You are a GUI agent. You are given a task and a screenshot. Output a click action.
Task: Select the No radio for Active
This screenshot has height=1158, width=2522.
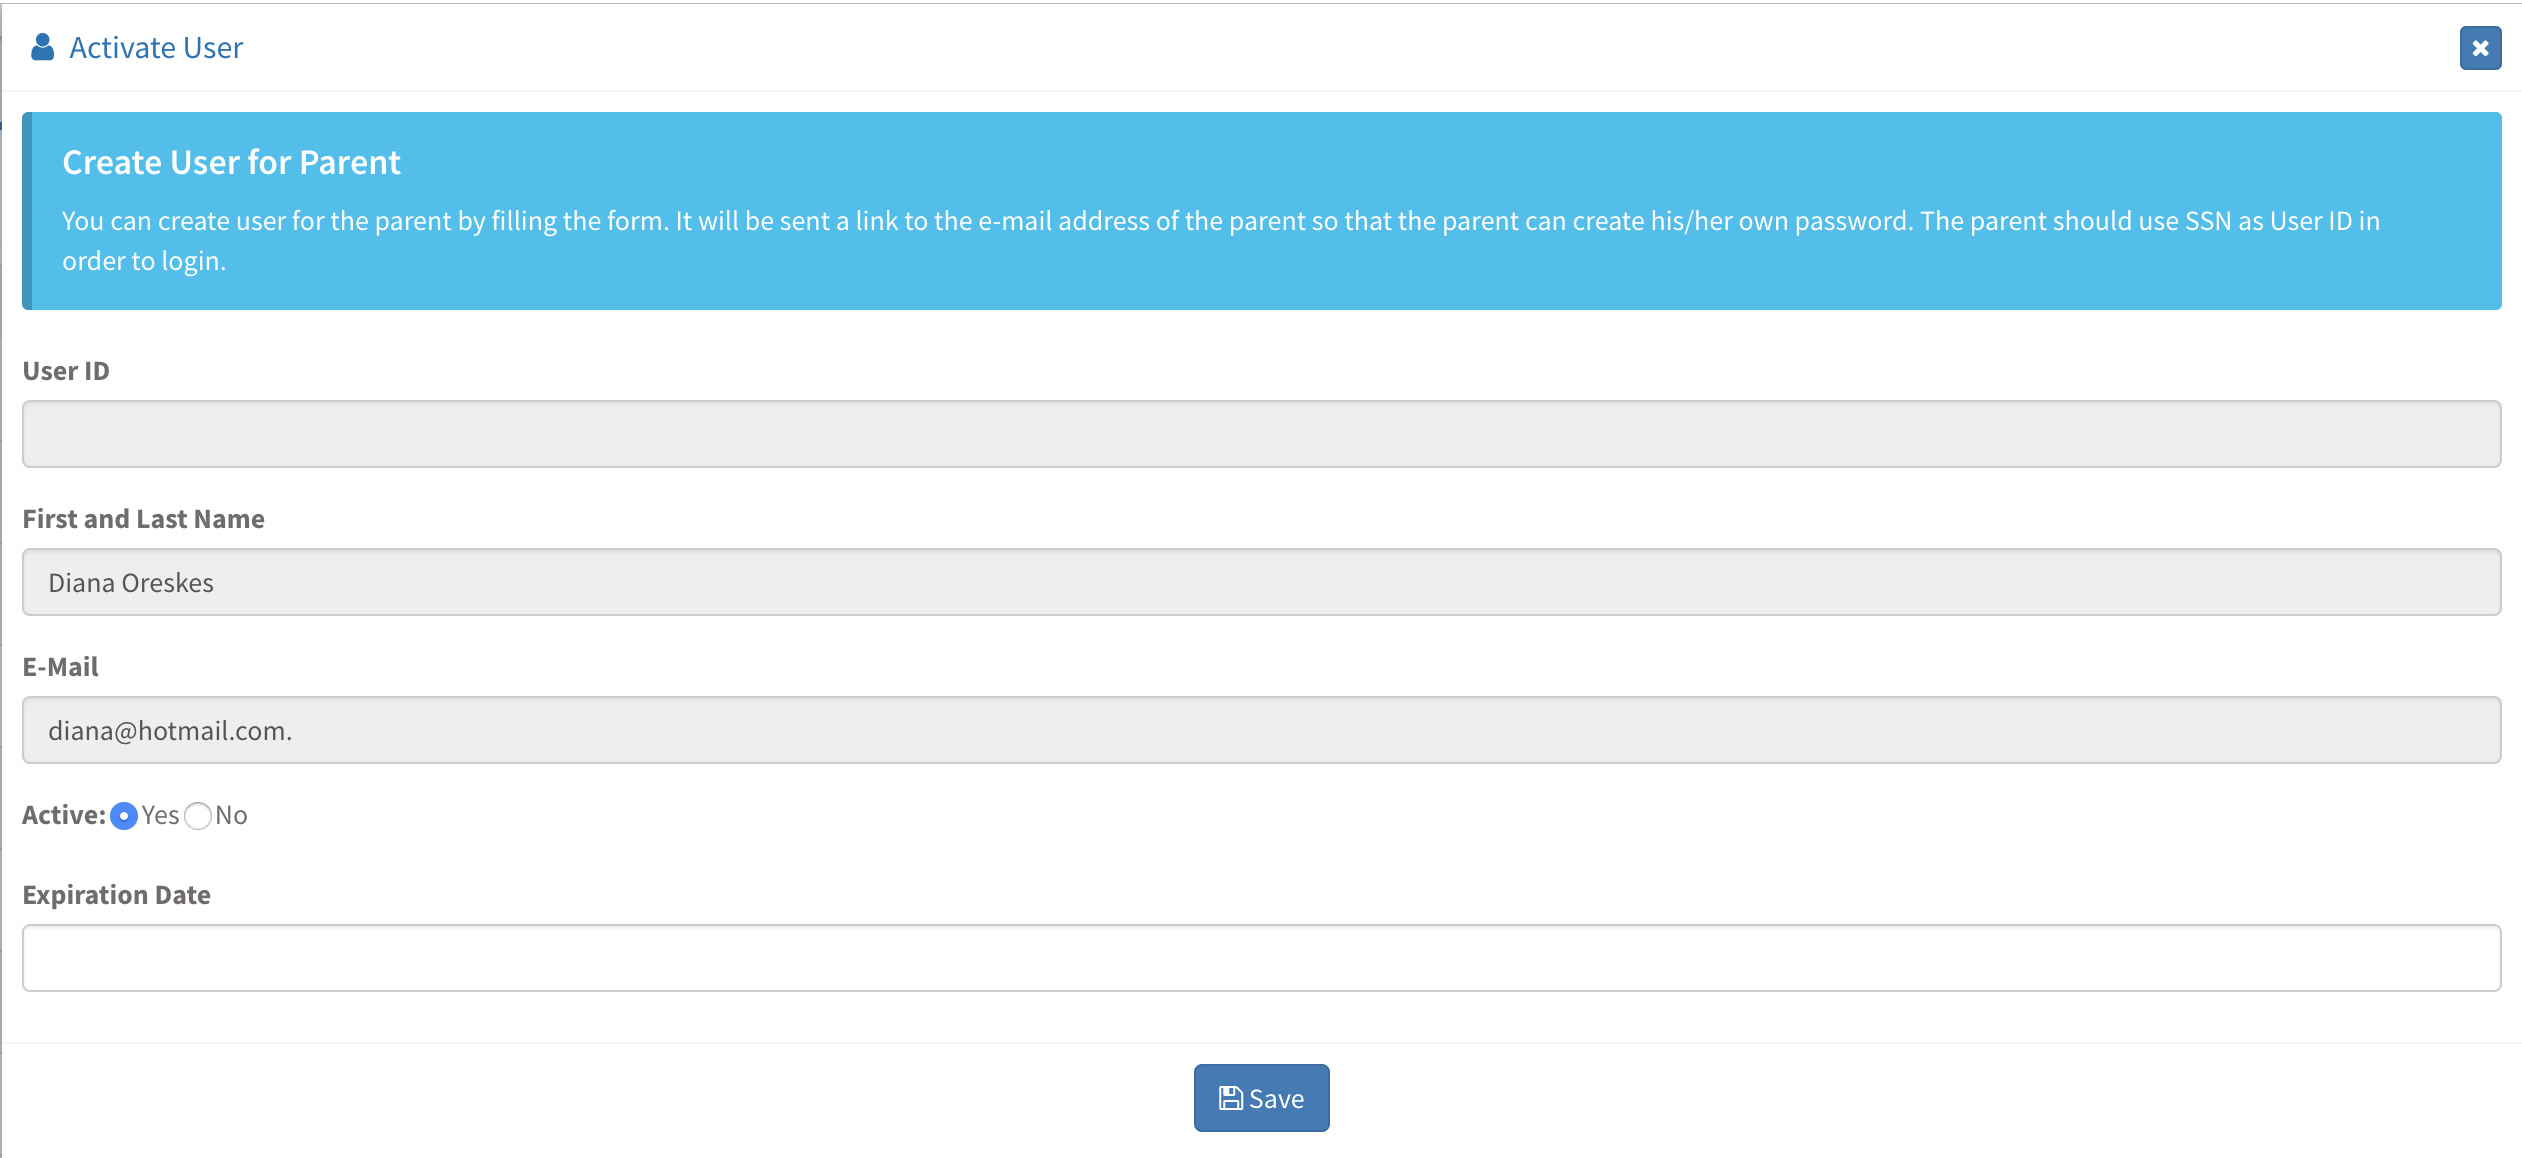point(198,816)
